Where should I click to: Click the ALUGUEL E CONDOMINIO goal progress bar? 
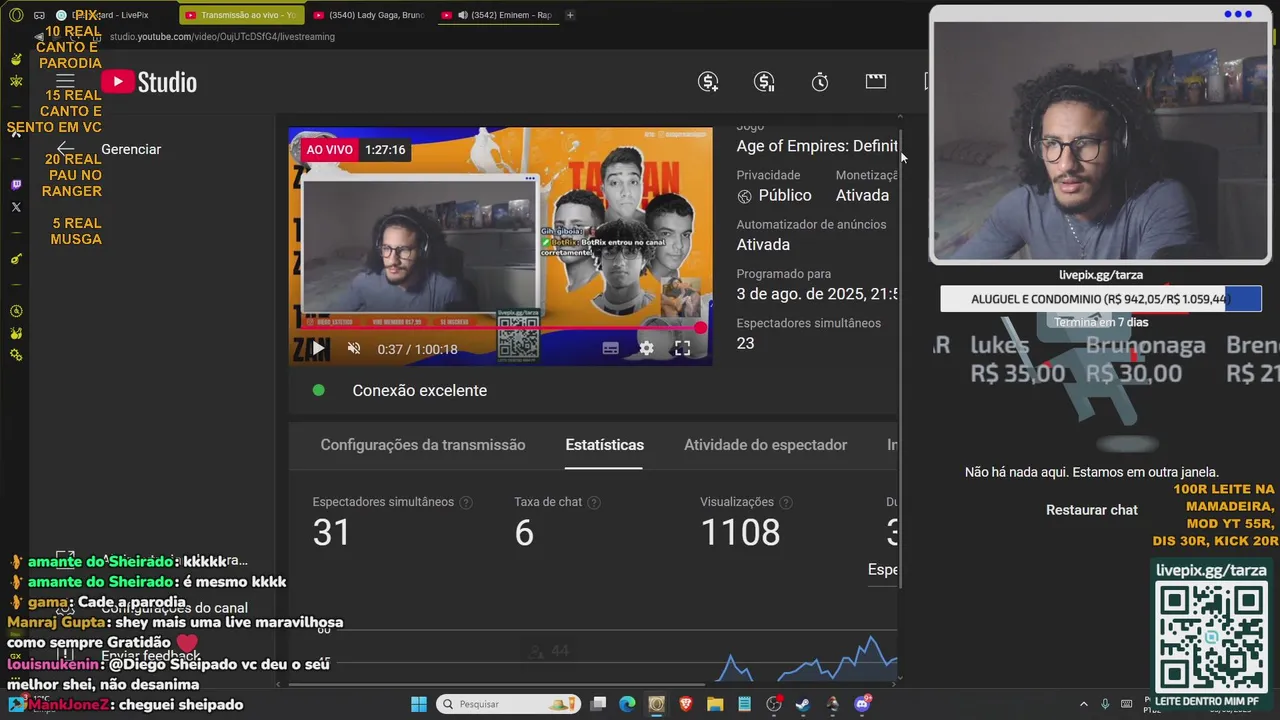coord(1101,299)
